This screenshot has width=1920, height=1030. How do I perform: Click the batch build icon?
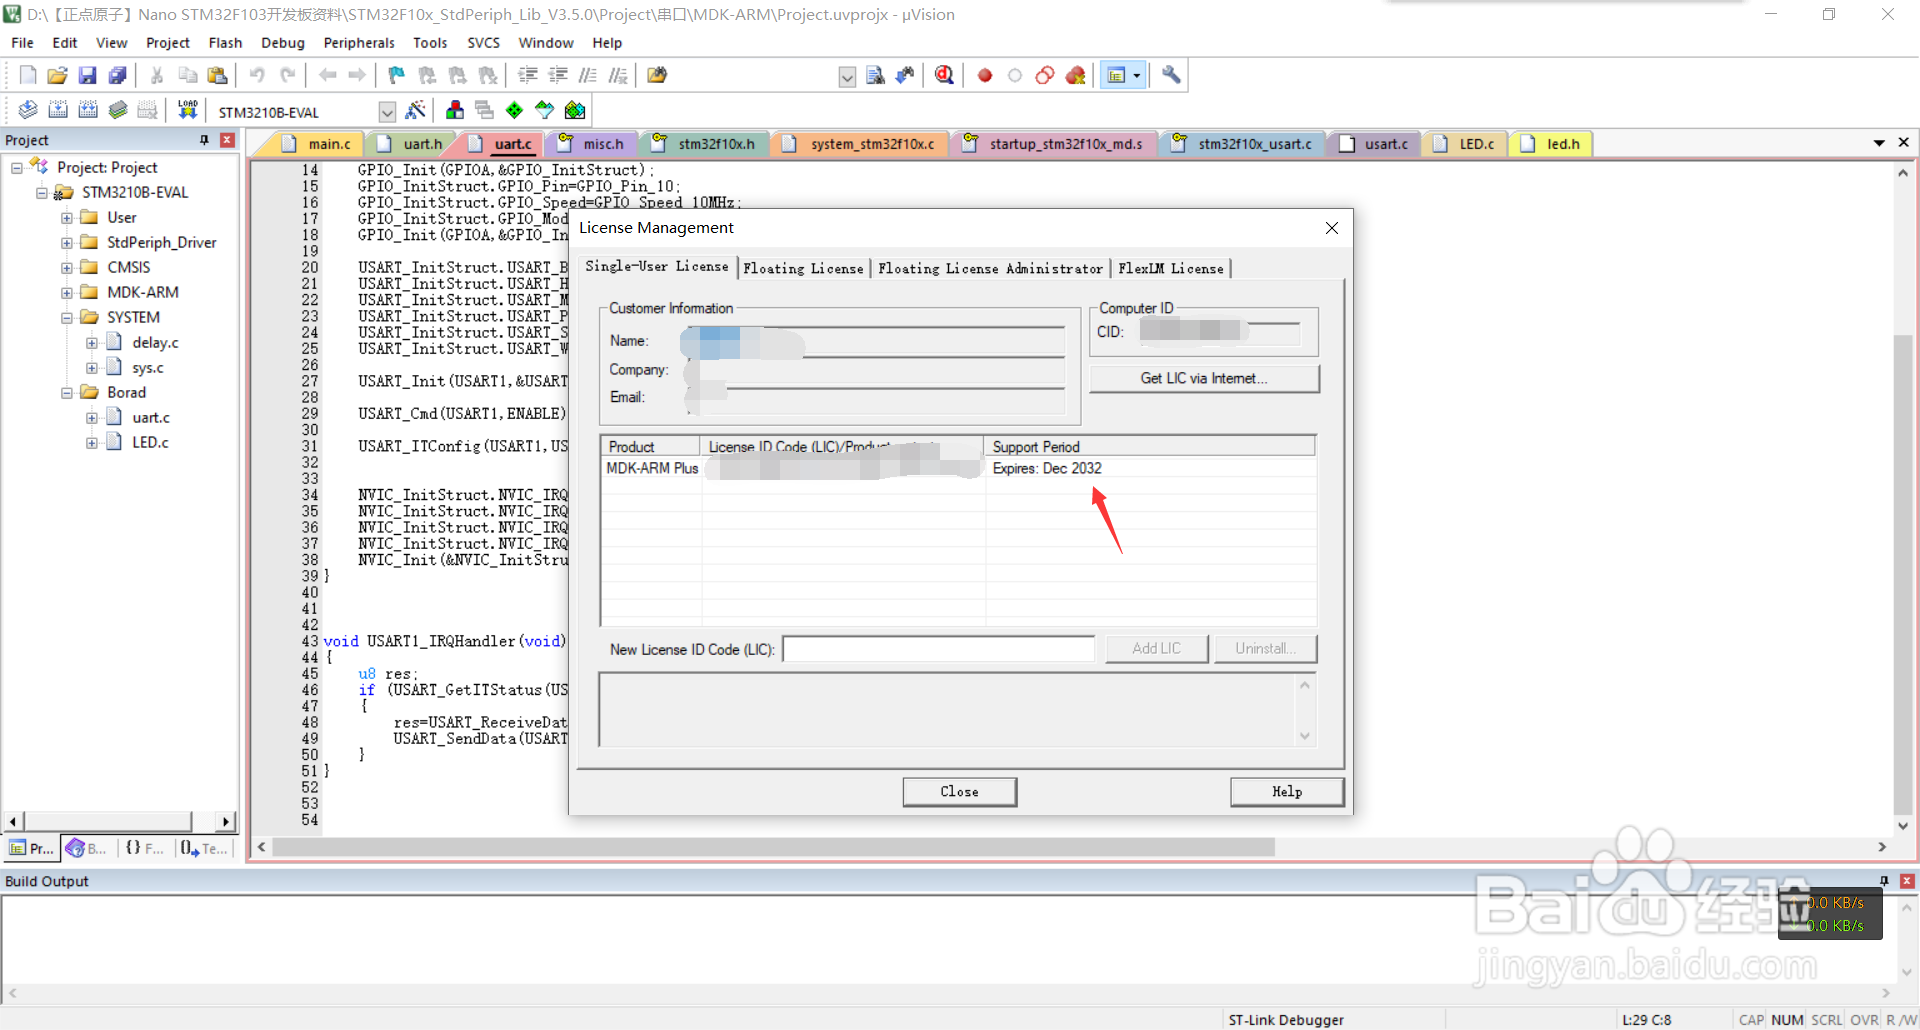pyautogui.click(x=118, y=110)
